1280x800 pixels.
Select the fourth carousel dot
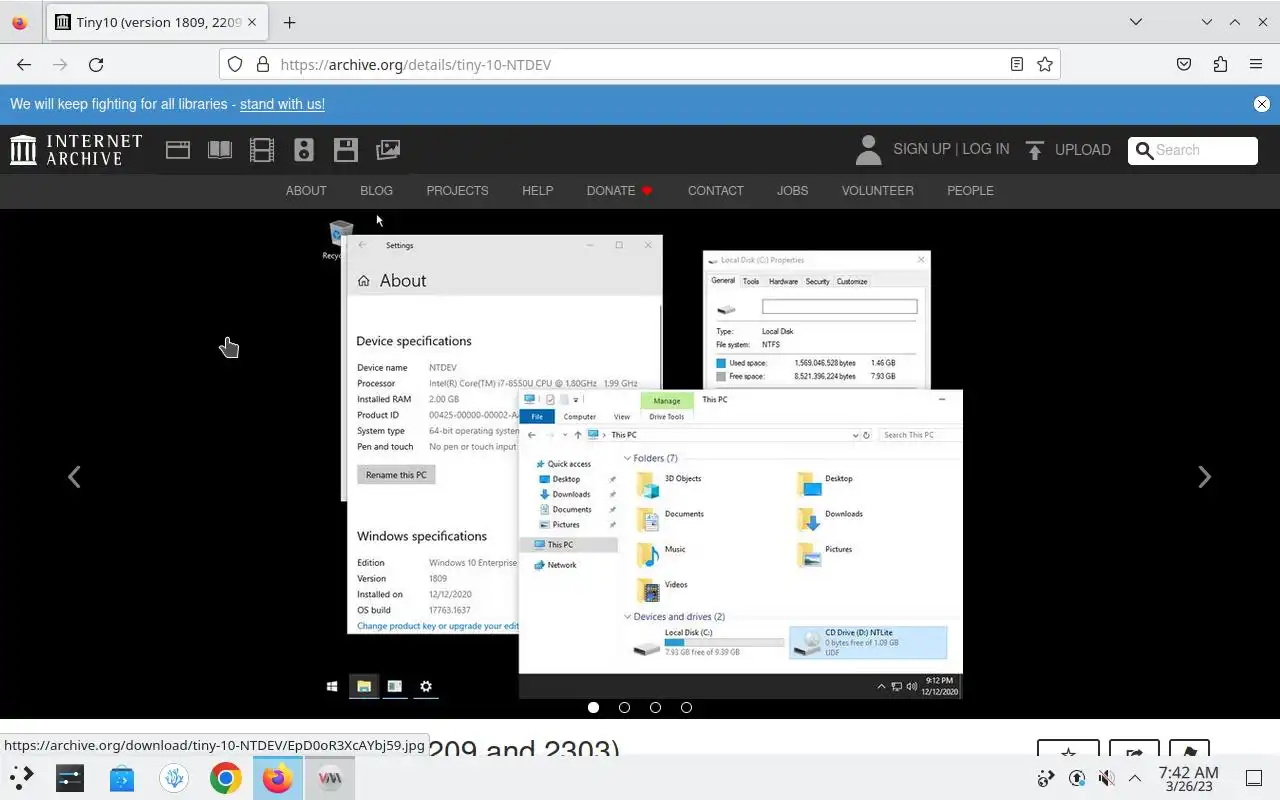coord(686,707)
